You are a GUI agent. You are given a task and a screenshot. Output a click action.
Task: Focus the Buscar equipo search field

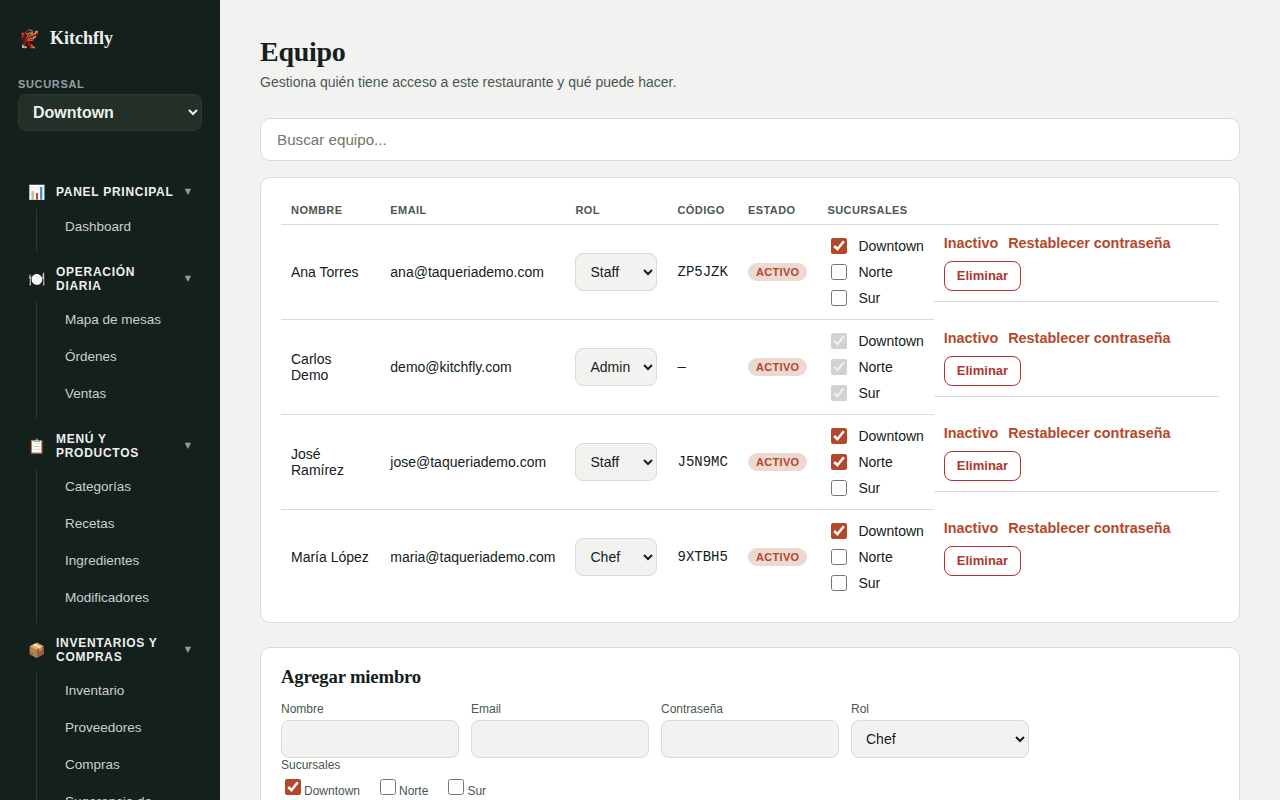click(x=750, y=140)
